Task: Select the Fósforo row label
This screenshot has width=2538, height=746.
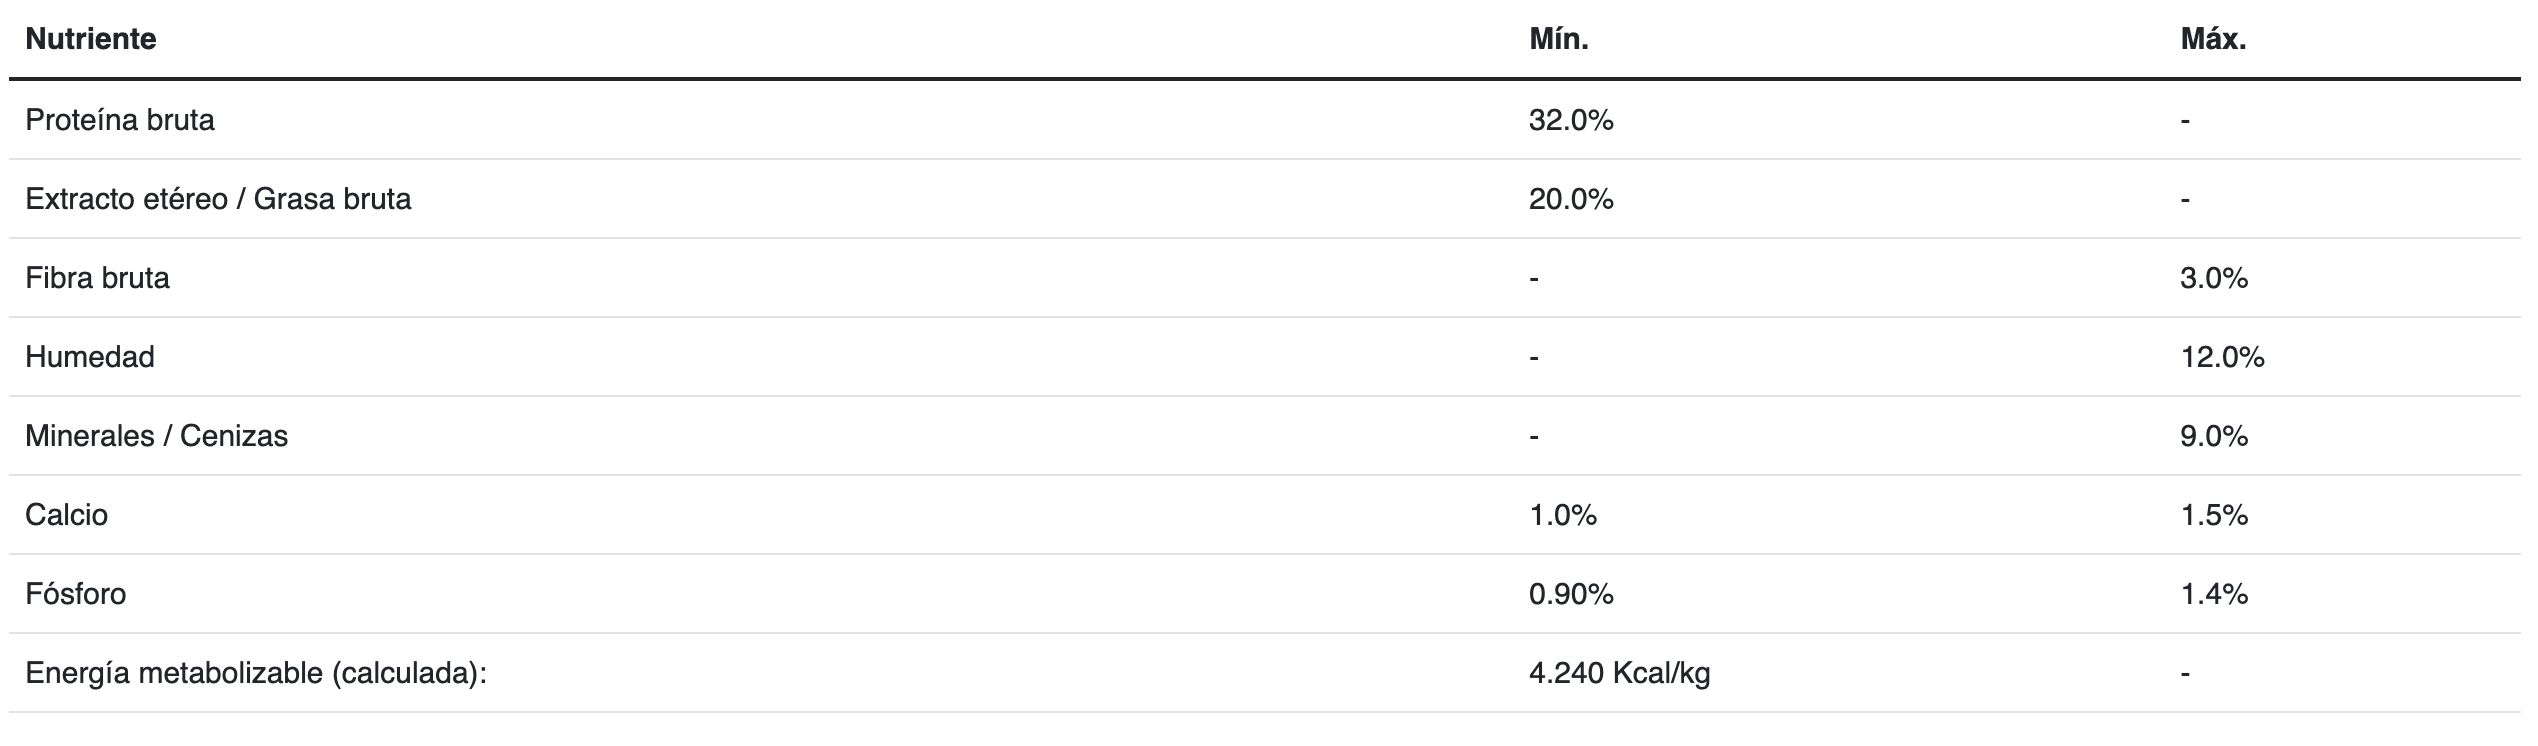Action: [76, 594]
